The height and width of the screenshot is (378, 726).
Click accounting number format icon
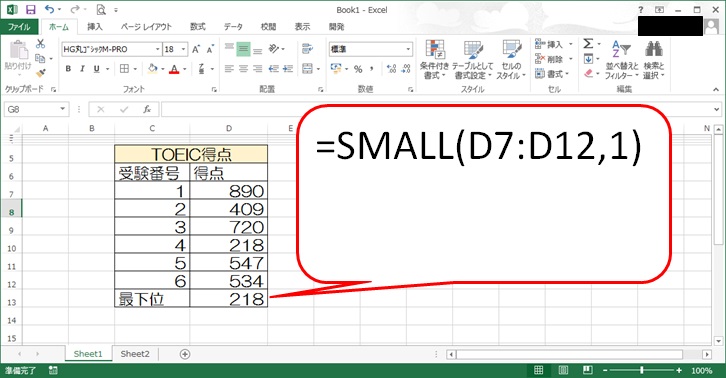click(336, 69)
